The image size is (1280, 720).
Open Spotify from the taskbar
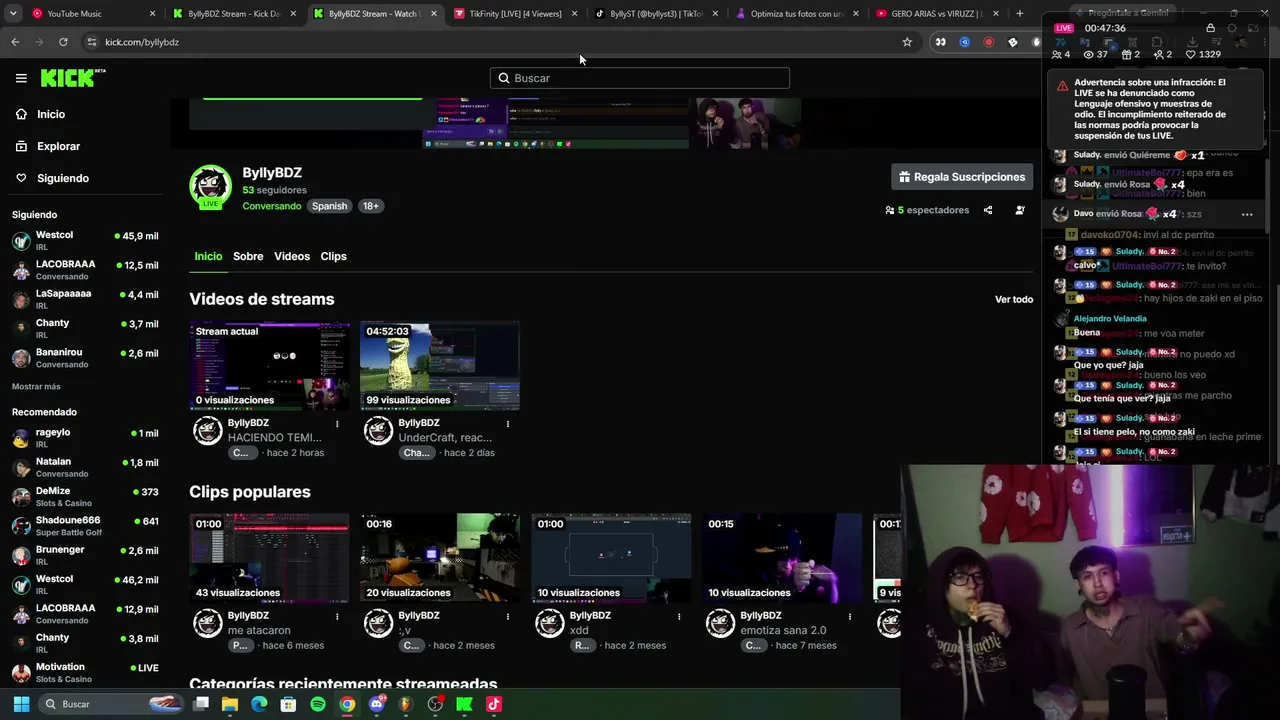tap(318, 704)
